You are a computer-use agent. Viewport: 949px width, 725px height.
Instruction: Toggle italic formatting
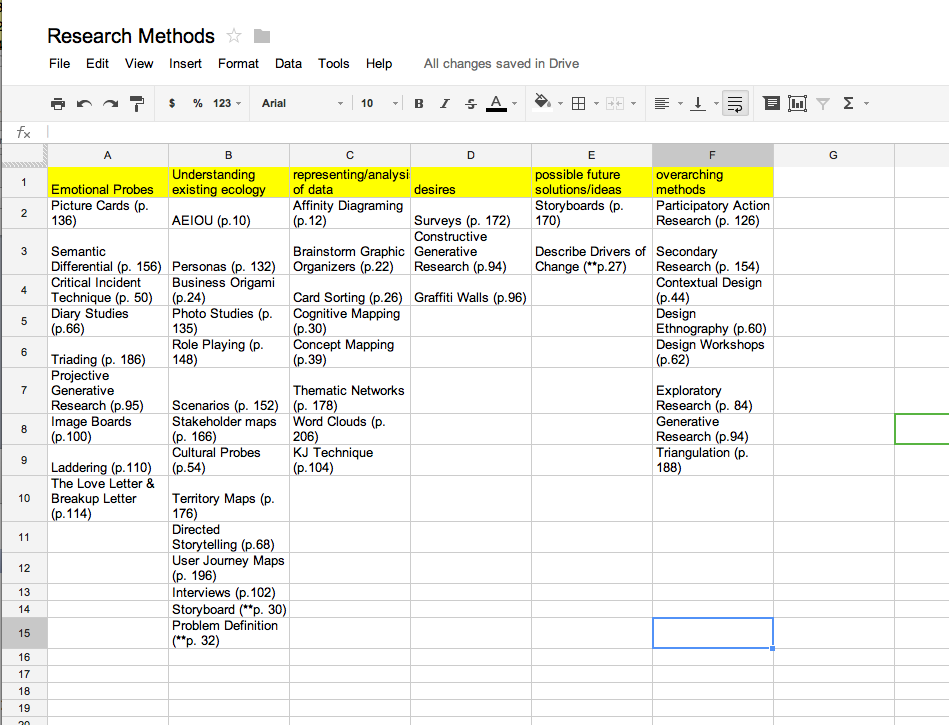pyautogui.click(x=444, y=103)
